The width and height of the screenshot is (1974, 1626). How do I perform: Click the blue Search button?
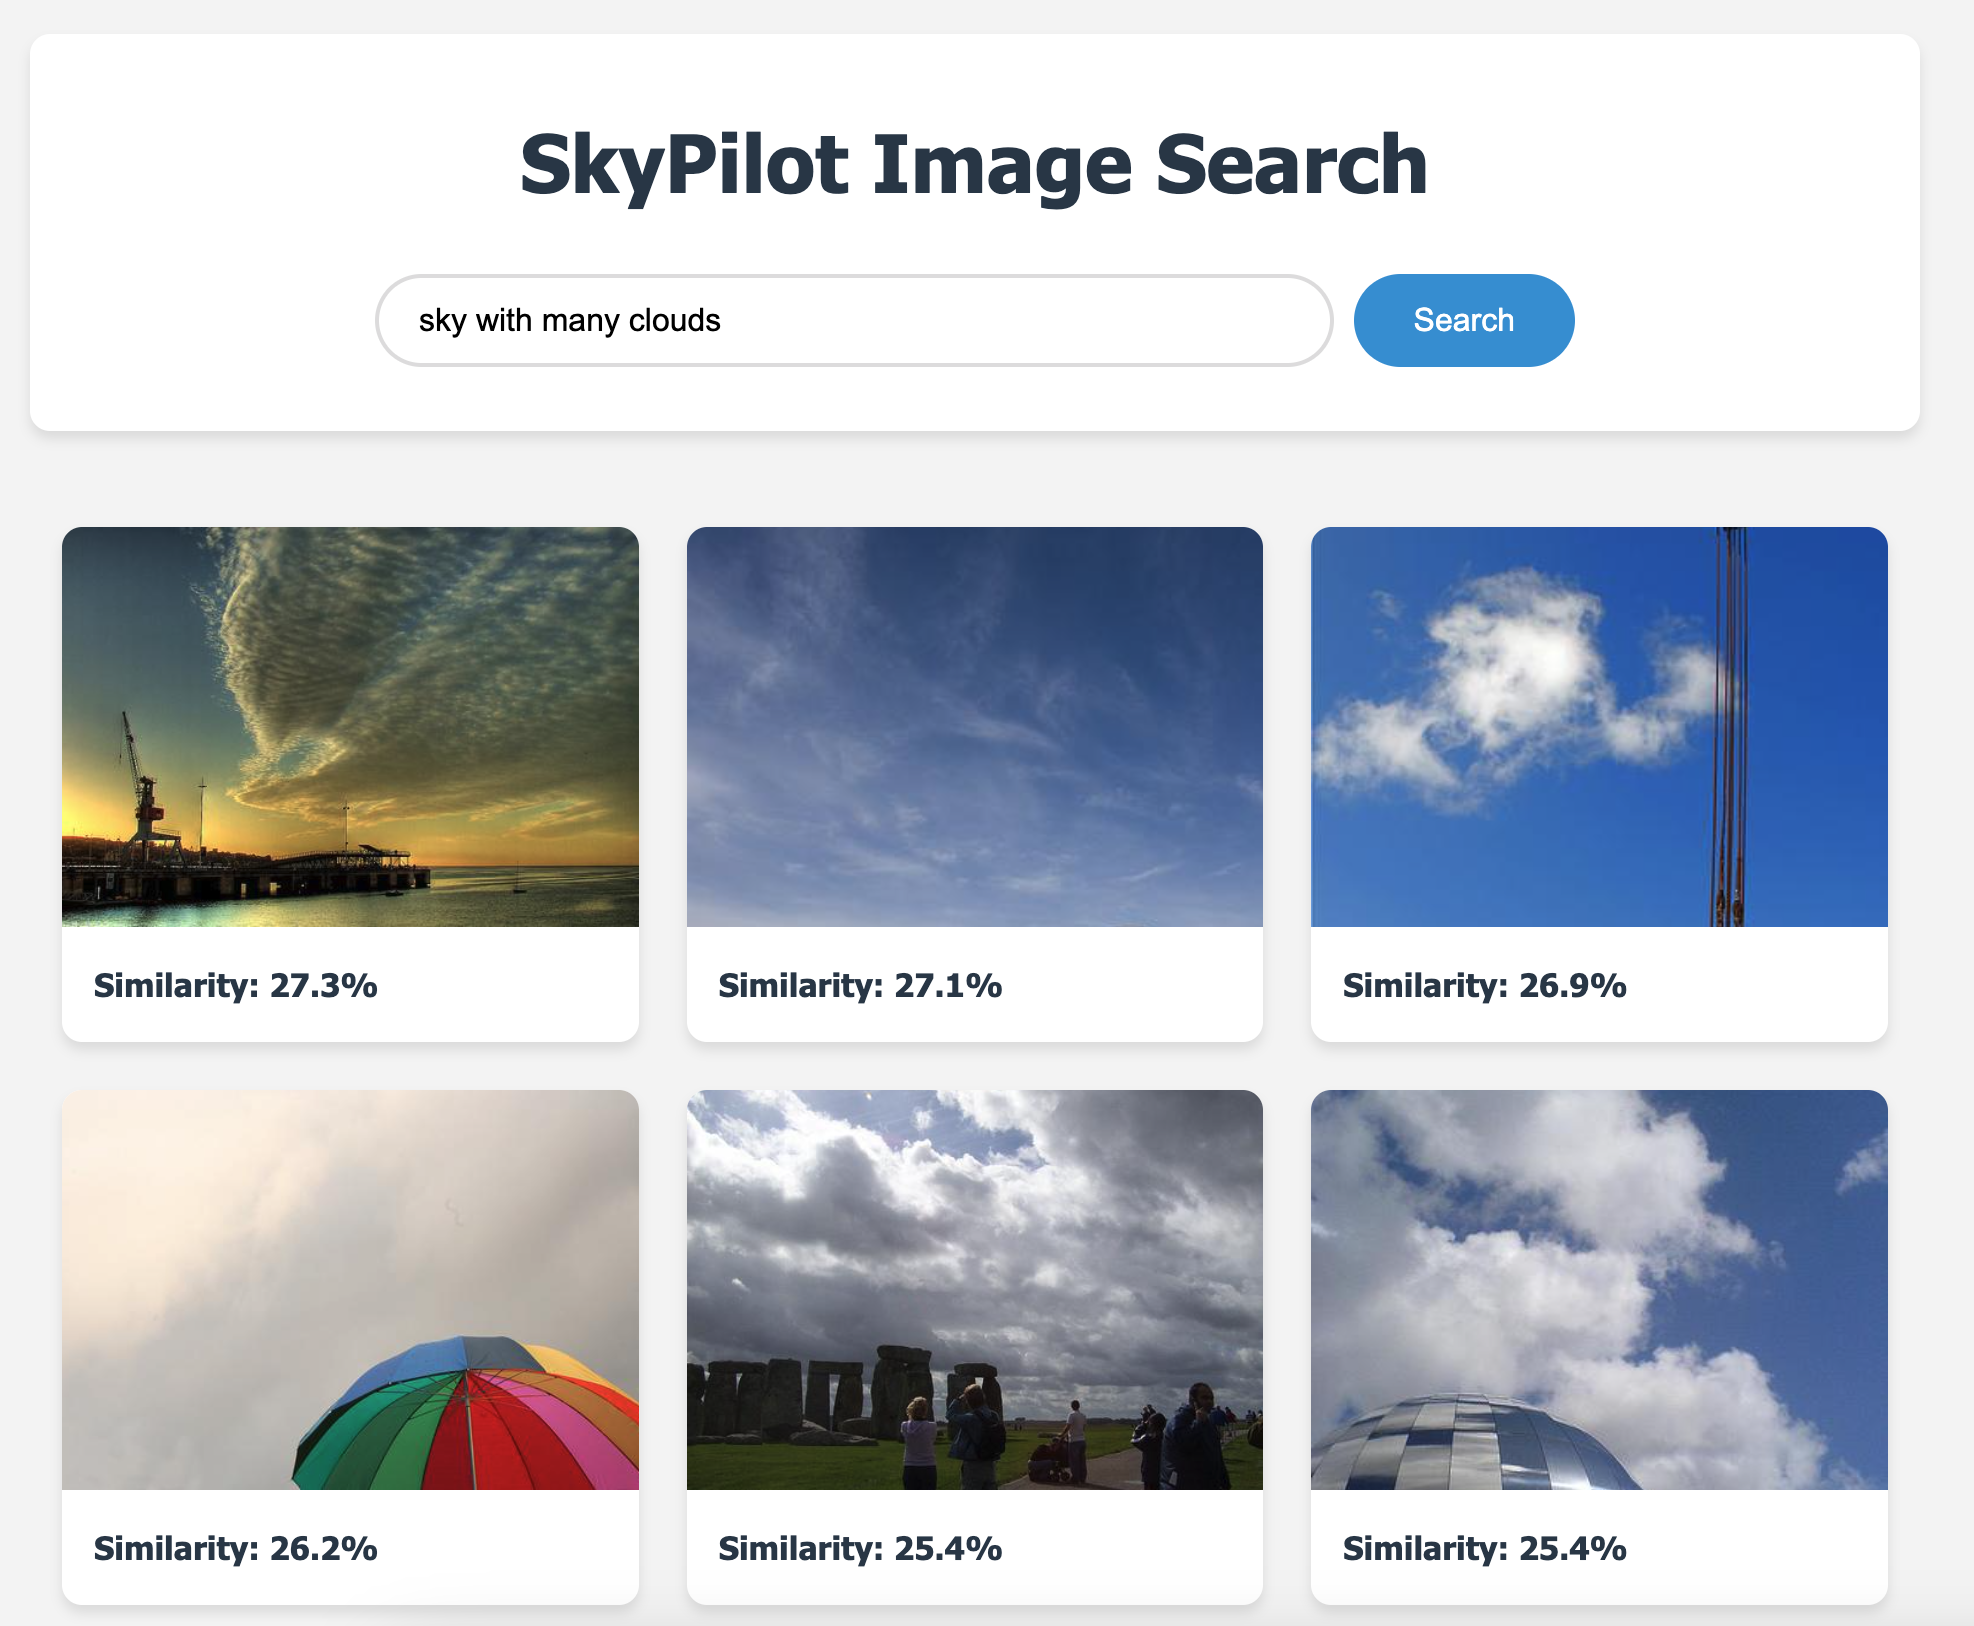click(x=1463, y=320)
